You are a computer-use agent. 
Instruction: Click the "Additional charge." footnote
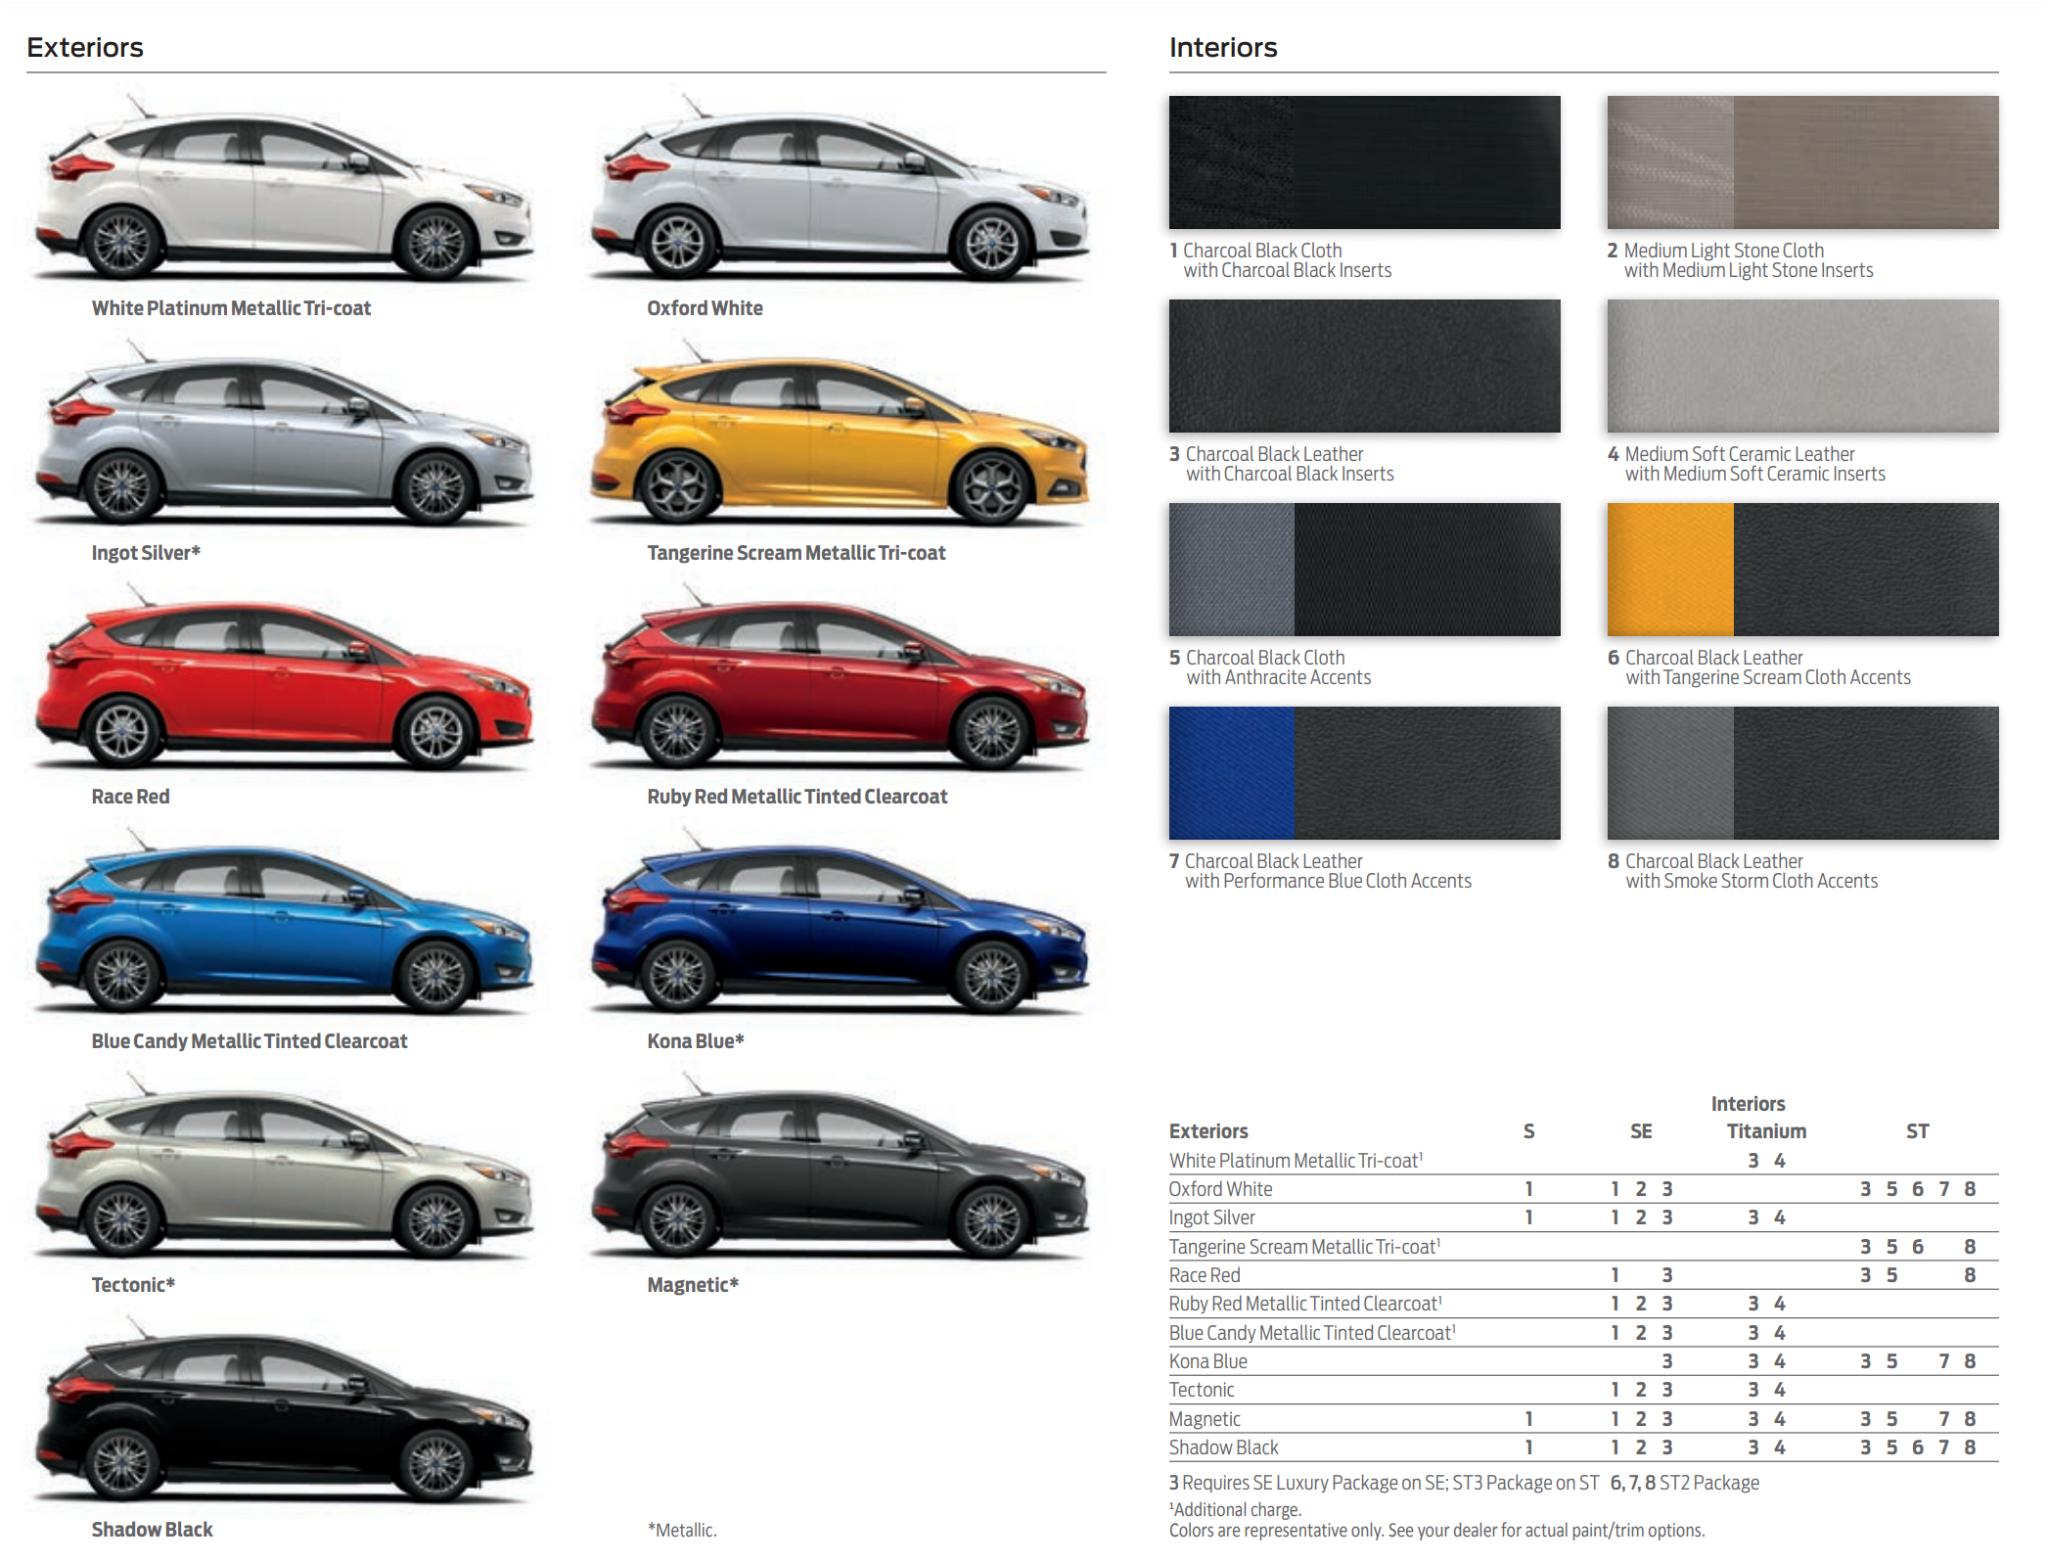point(1236,1510)
